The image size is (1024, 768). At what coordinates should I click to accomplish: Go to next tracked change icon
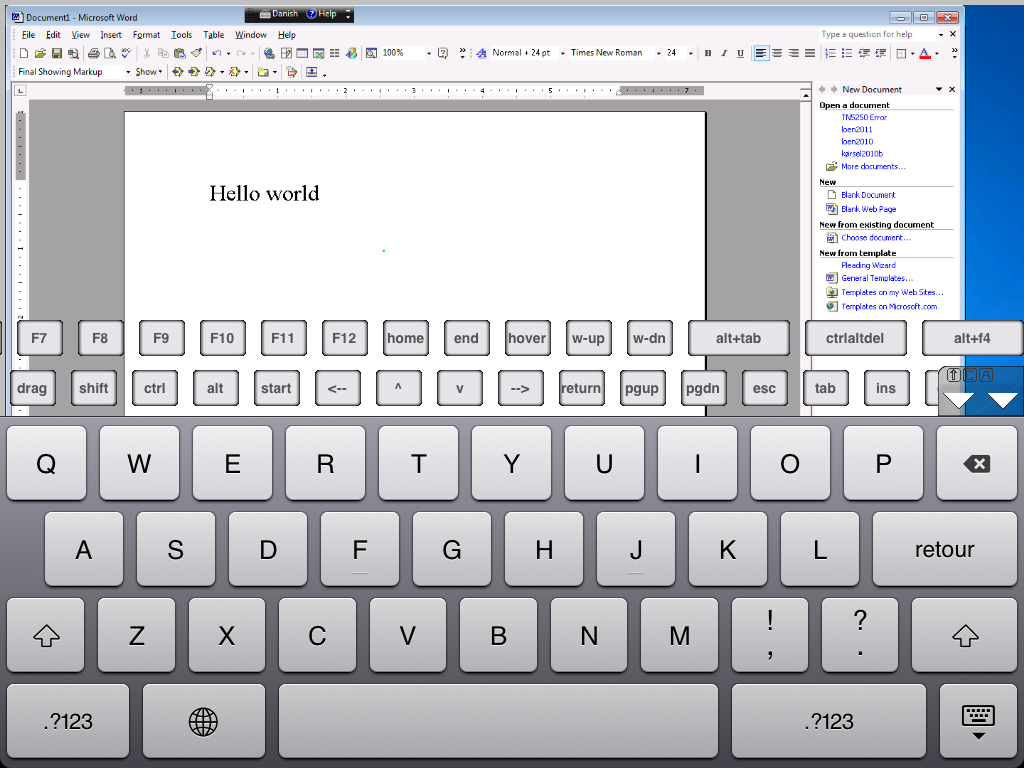click(x=194, y=72)
